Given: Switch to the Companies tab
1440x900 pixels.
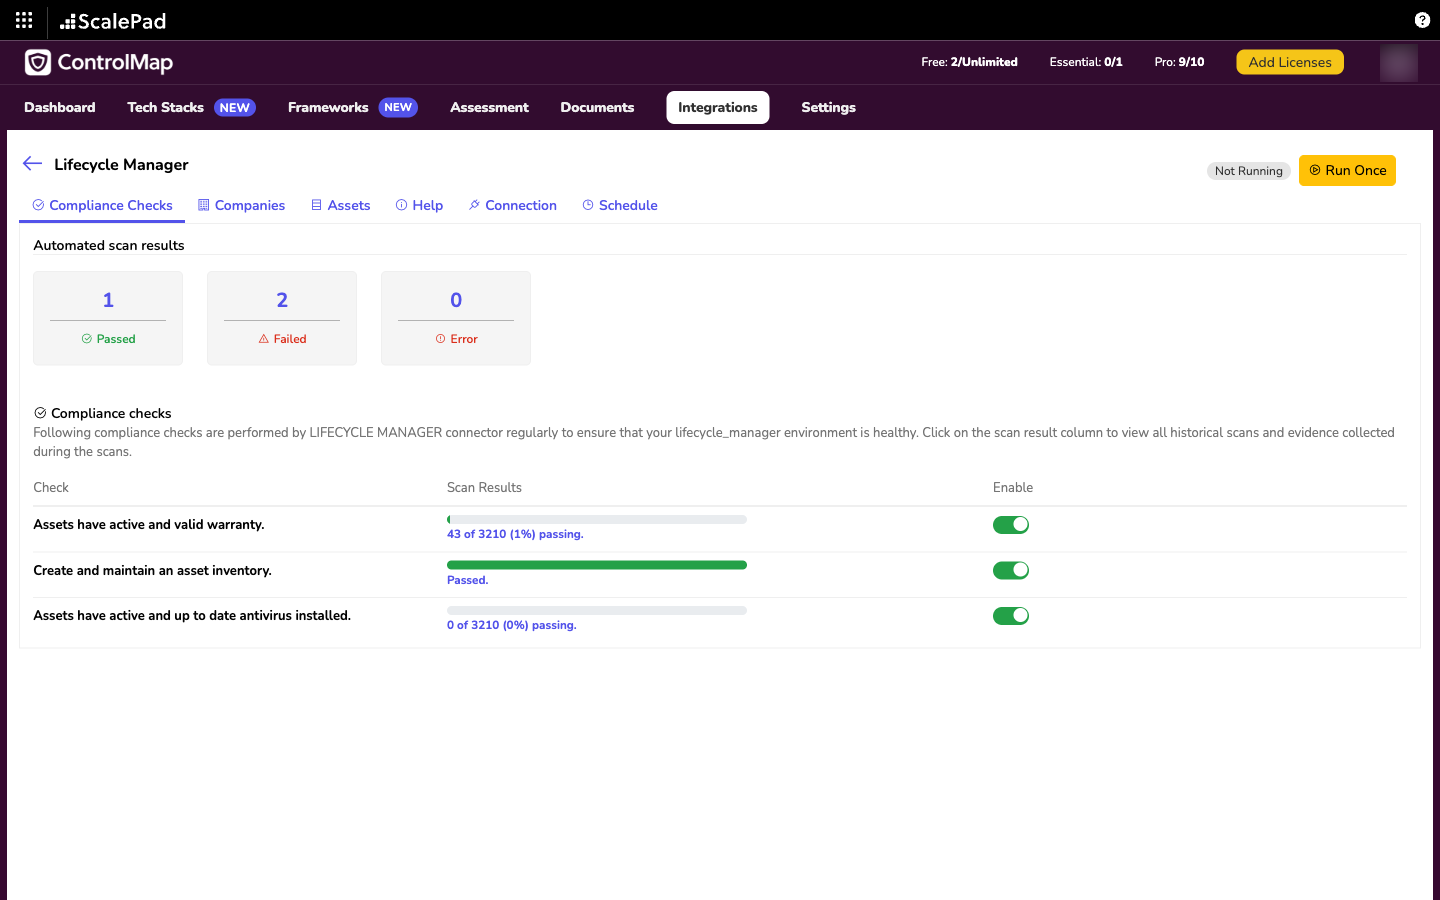Looking at the screenshot, I should (241, 205).
